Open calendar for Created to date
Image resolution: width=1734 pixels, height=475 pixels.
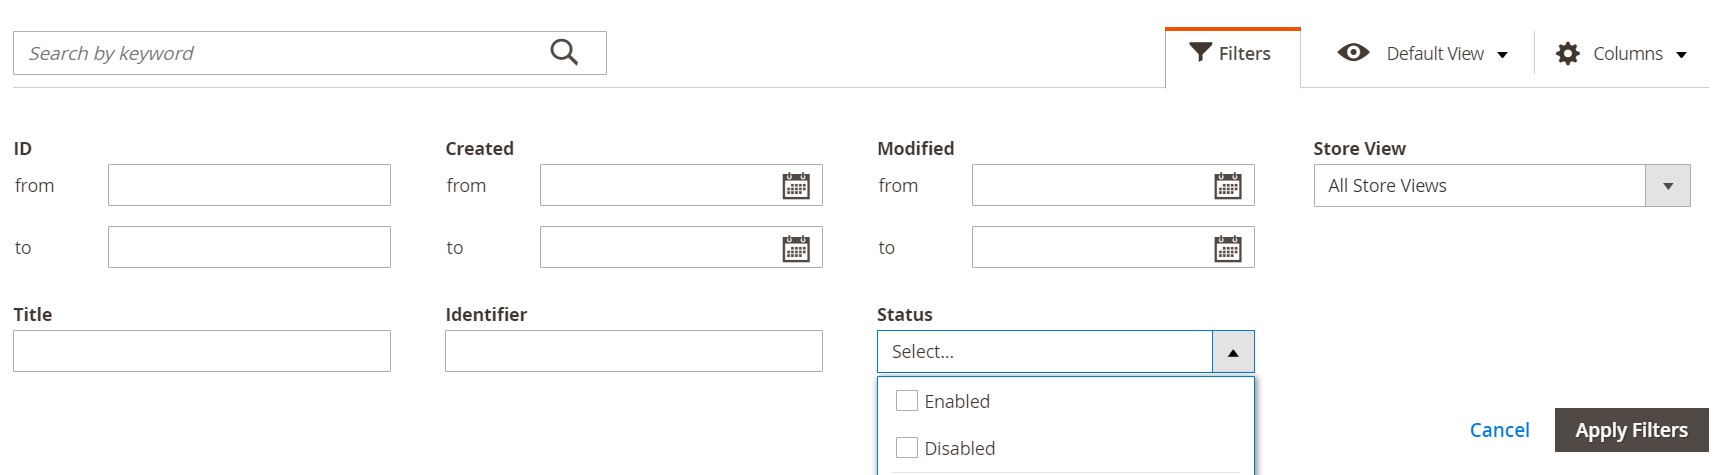(x=796, y=248)
